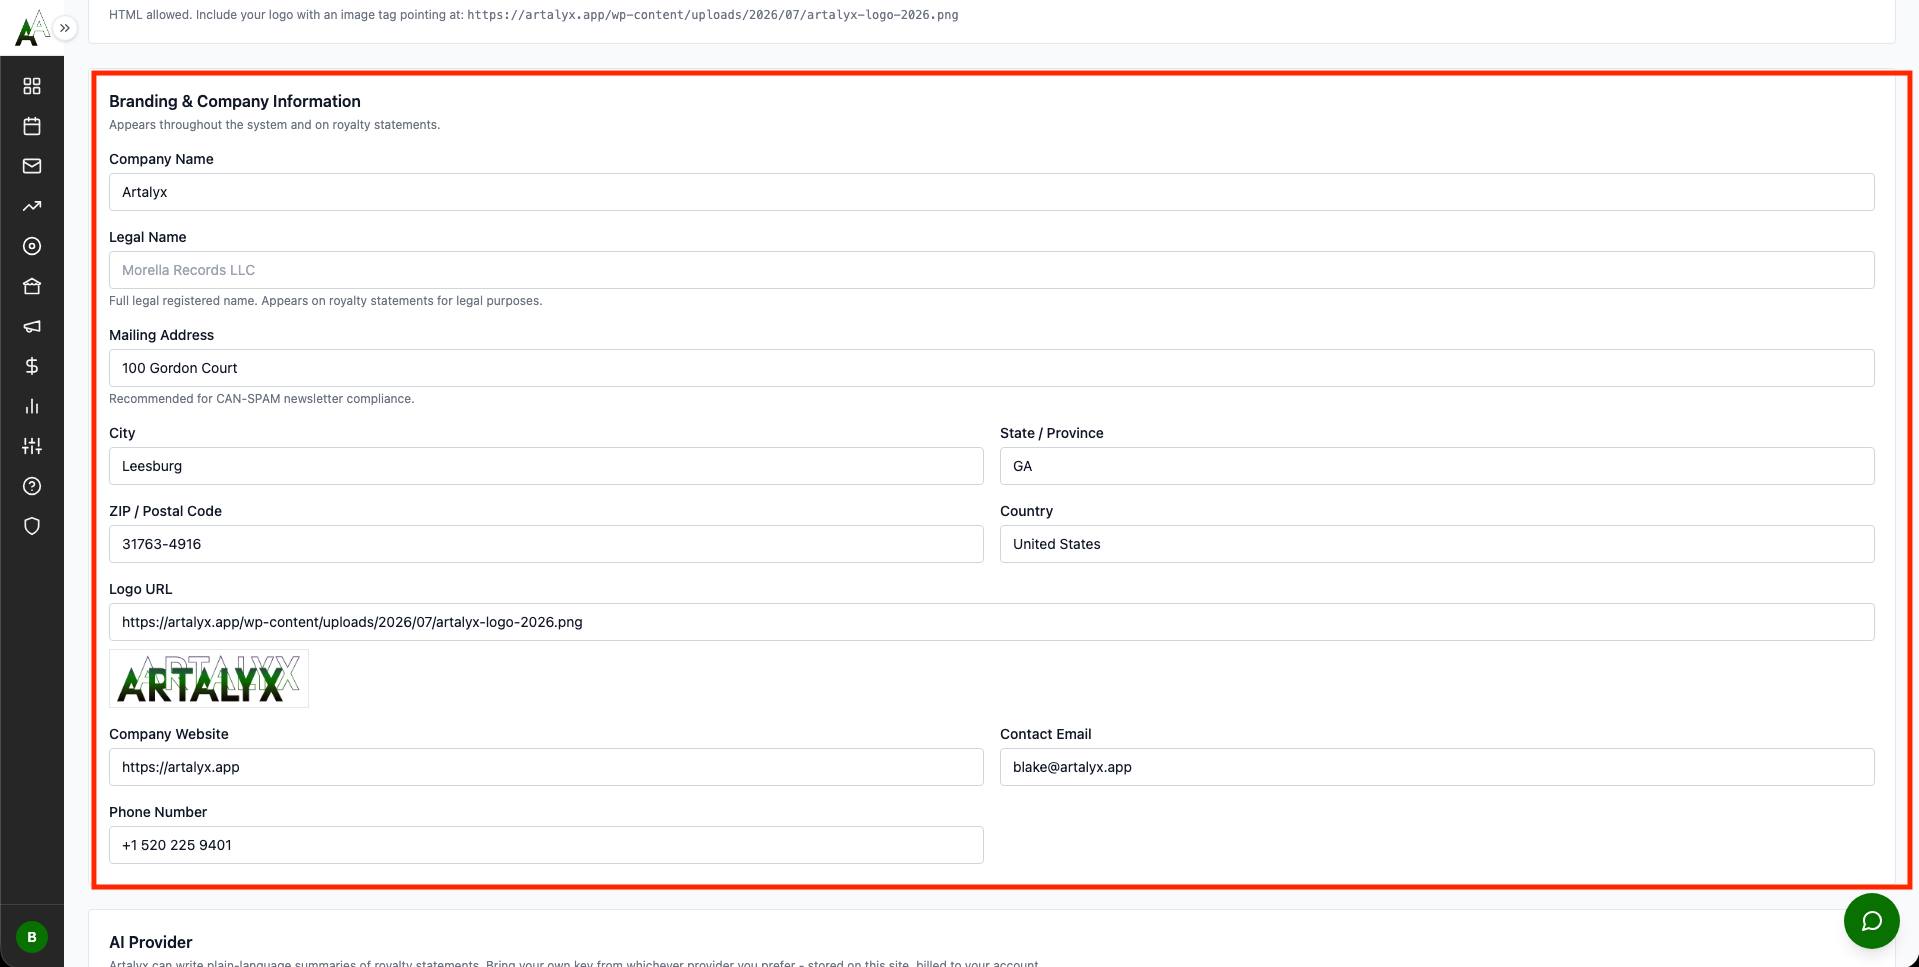Open the trending arrow icon in sidebar

32,206
